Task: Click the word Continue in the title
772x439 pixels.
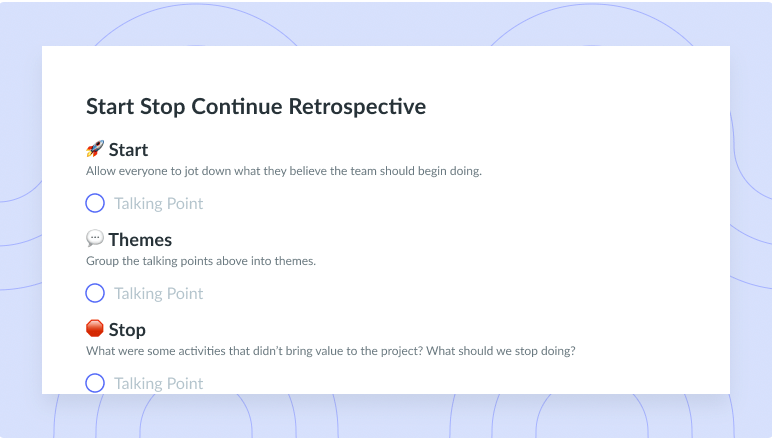Action: (x=237, y=106)
